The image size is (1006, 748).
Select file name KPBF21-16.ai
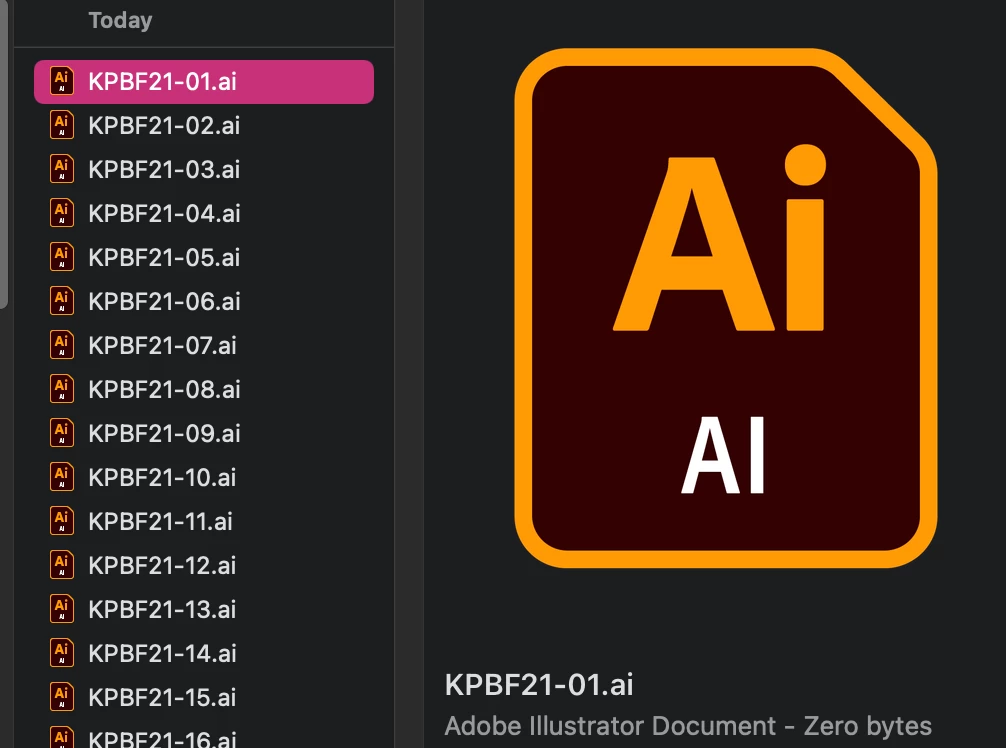point(162,738)
